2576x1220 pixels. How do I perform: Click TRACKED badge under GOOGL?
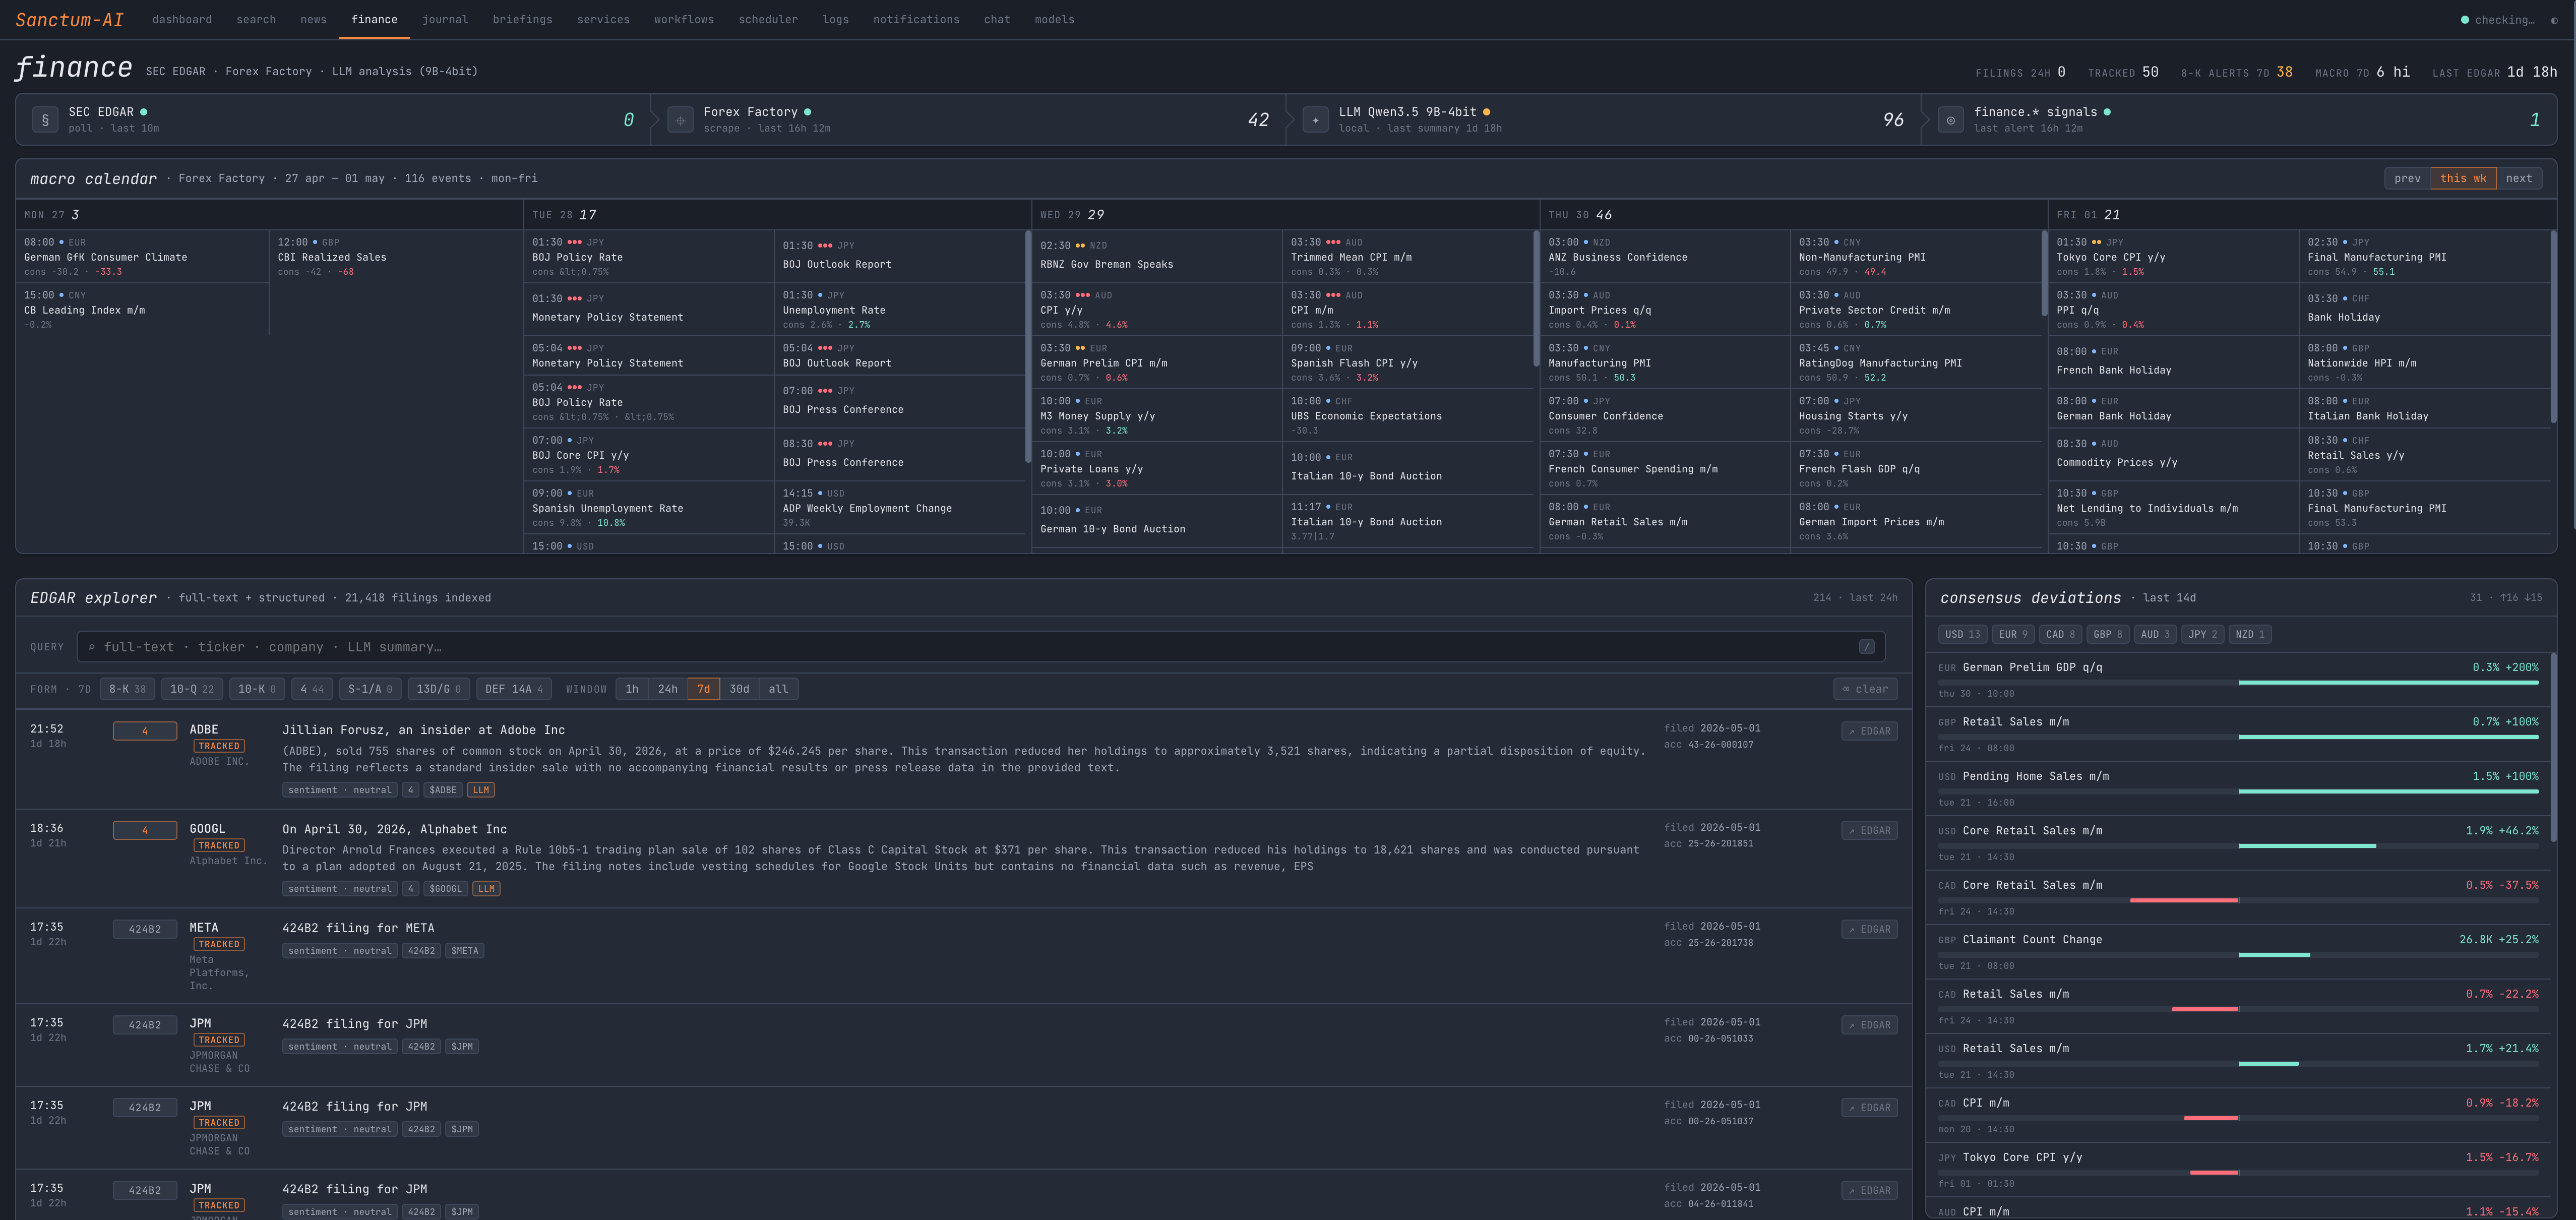tap(219, 845)
